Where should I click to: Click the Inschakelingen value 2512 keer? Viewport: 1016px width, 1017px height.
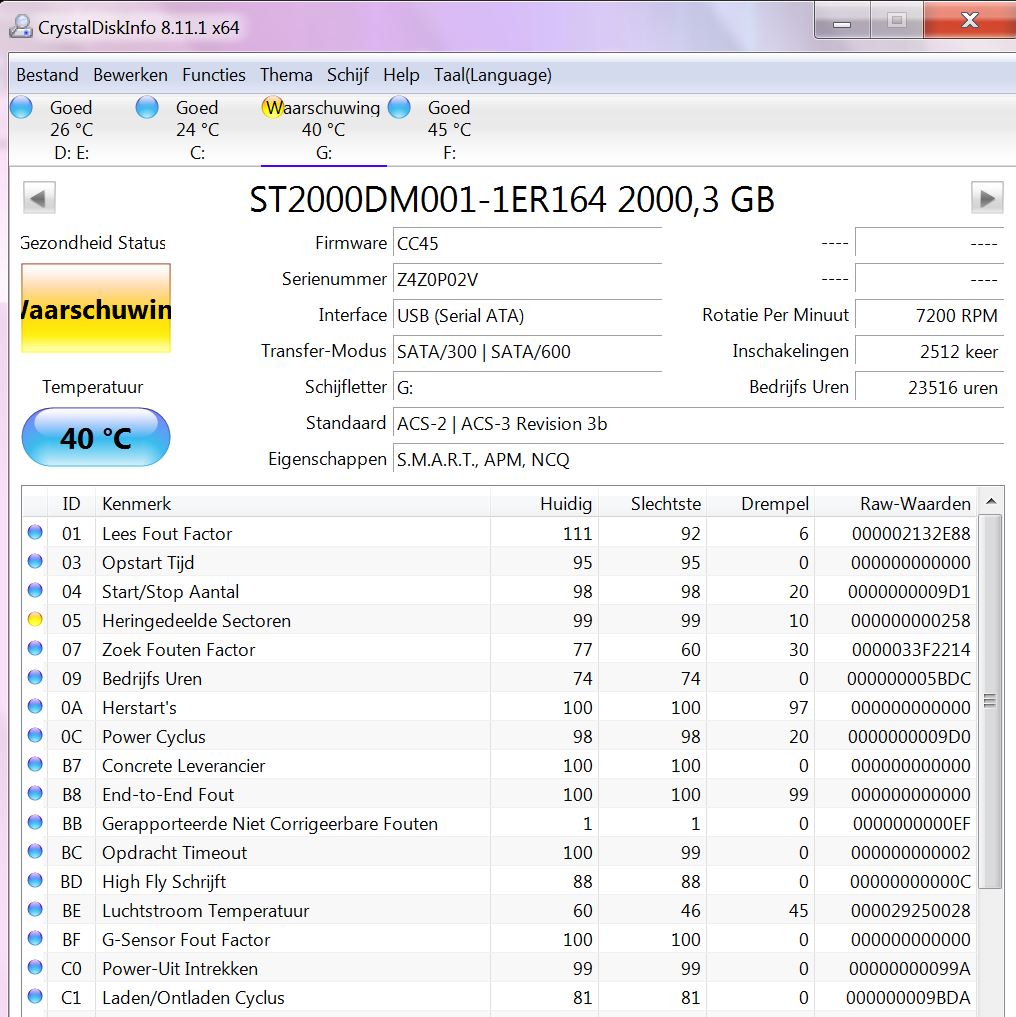[930, 352]
